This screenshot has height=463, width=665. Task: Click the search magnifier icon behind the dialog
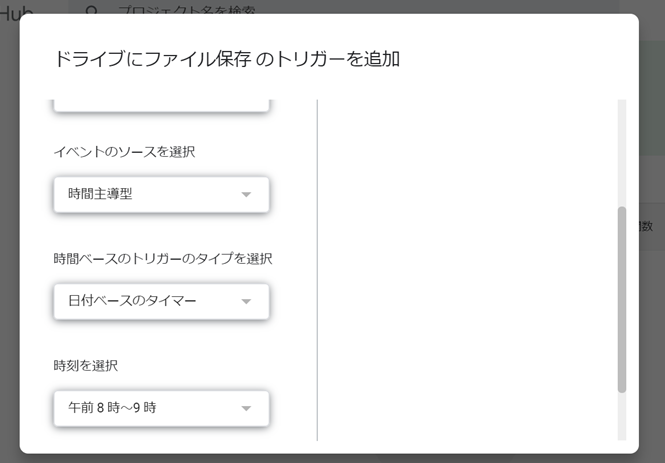(x=92, y=10)
